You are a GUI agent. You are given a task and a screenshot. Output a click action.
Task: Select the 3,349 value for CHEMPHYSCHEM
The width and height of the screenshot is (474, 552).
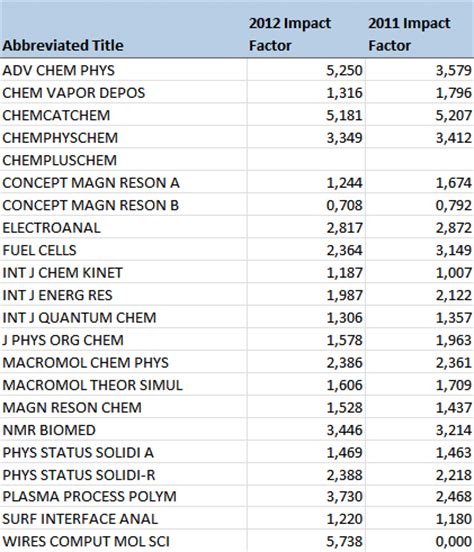point(344,138)
